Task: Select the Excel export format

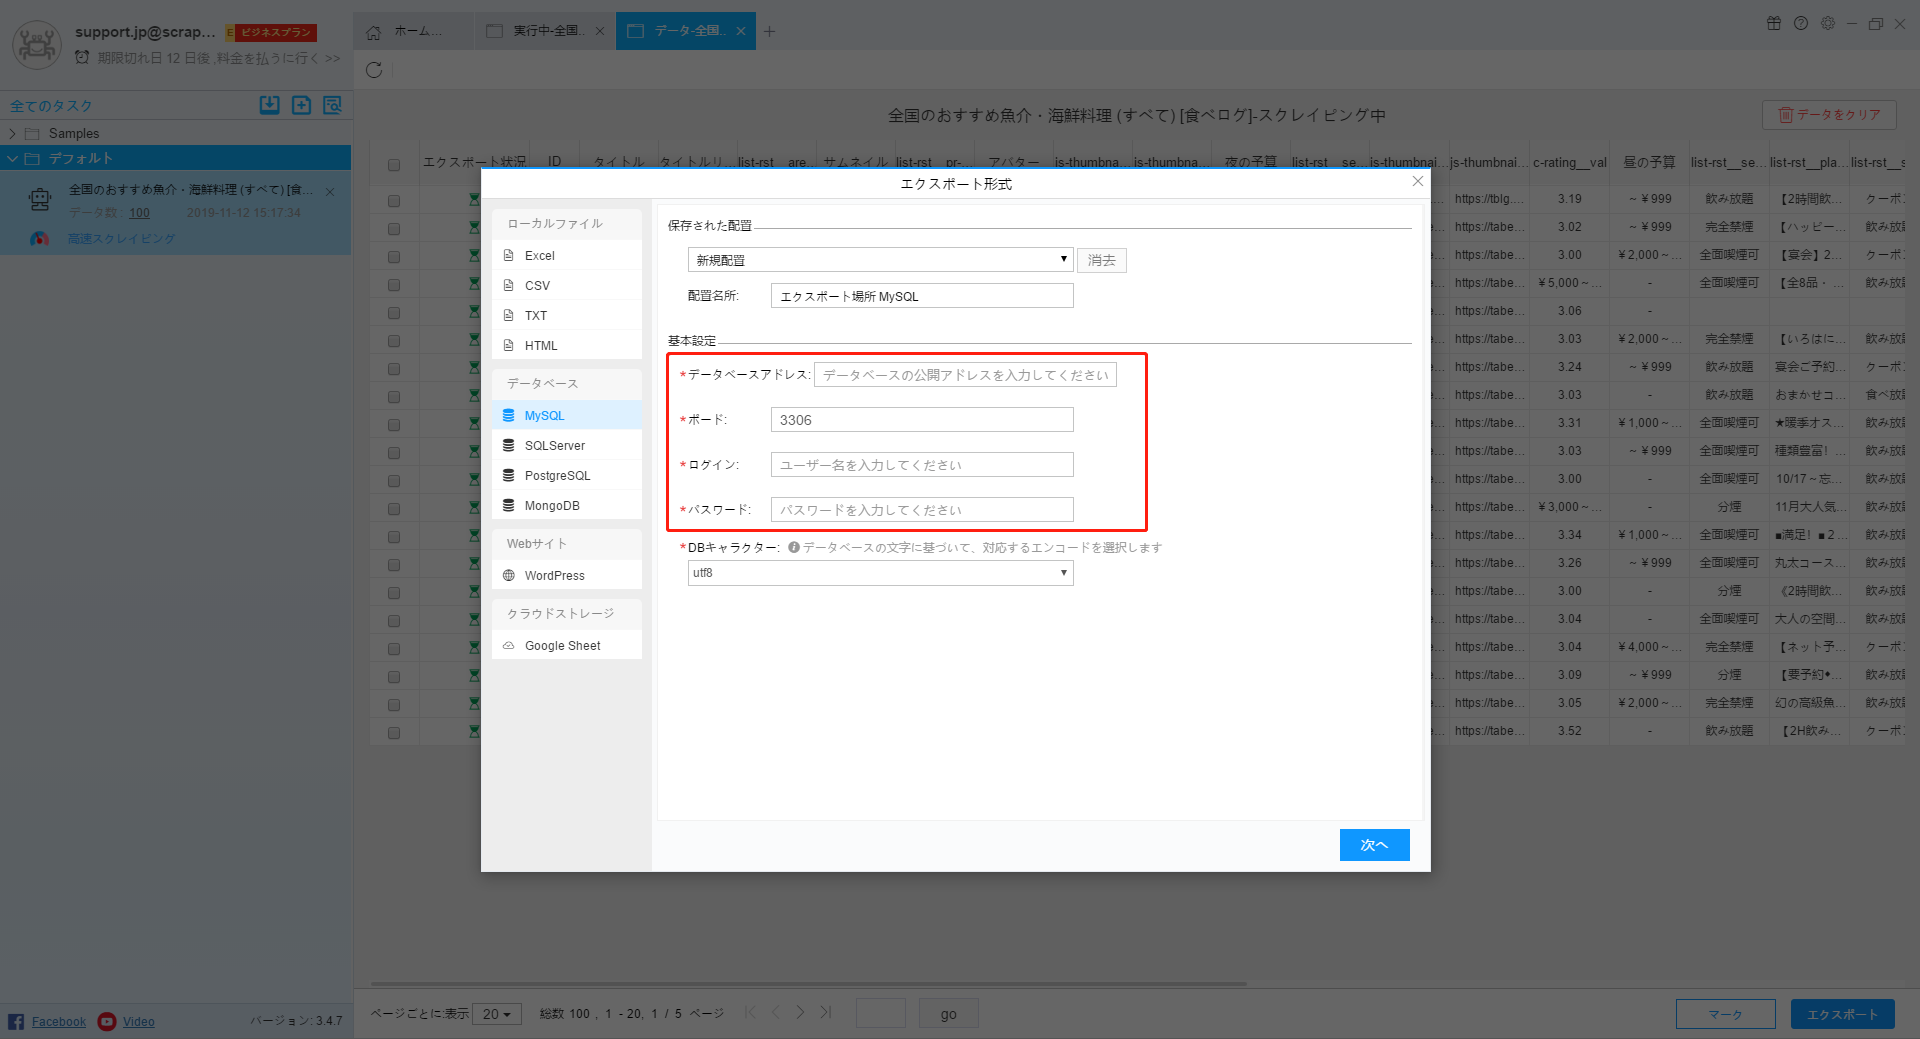Action: coord(567,255)
